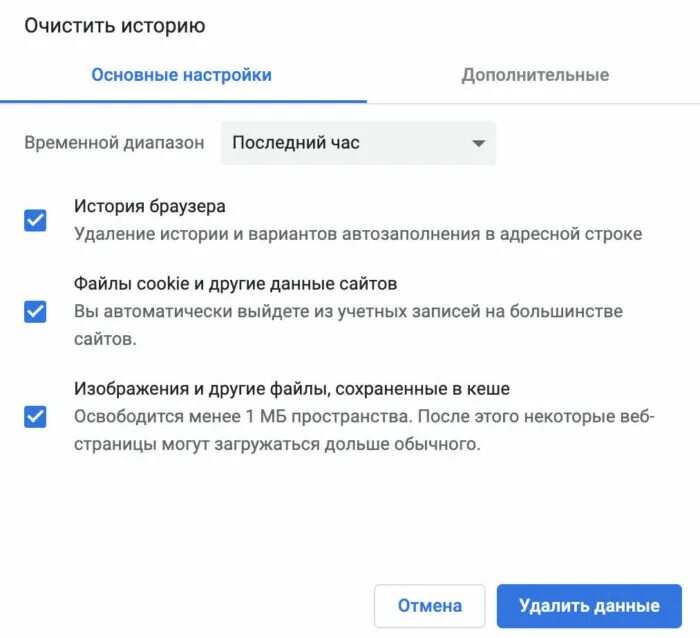Click the История браузера option title
The image size is (700, 638).
pyautogui.click(x=150, y=206)
